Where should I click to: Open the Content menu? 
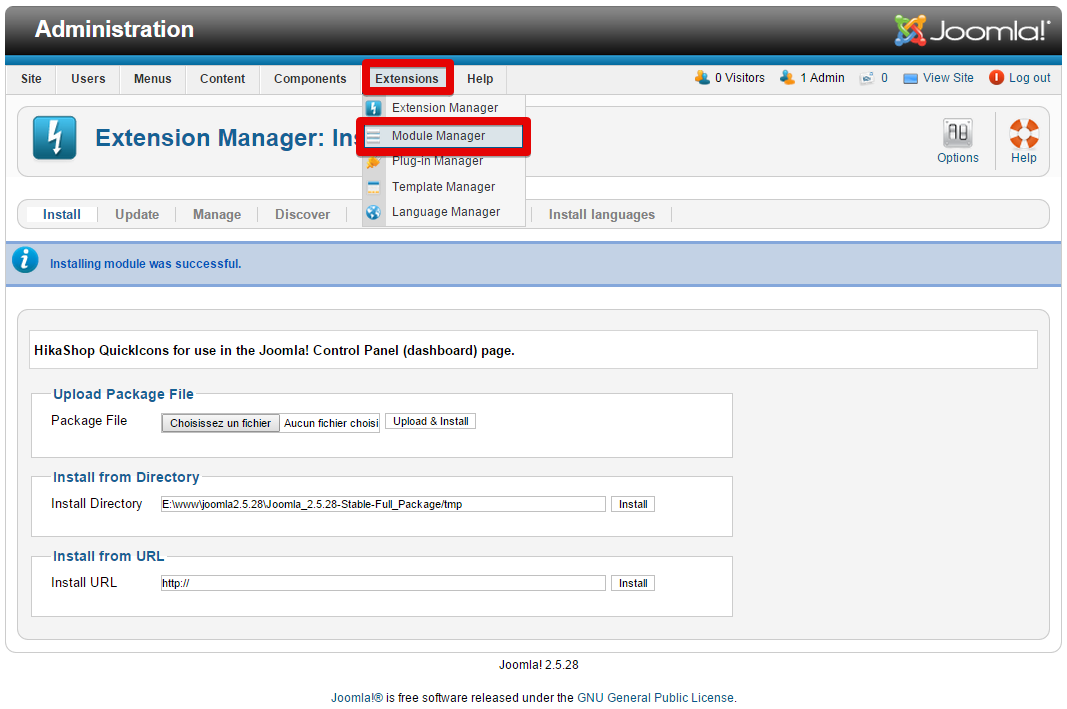(x=223, y=79)
